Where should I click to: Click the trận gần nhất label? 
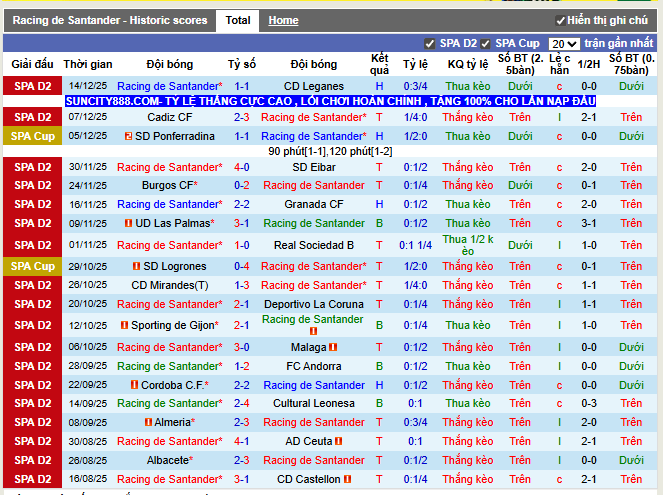coord(619,43)
